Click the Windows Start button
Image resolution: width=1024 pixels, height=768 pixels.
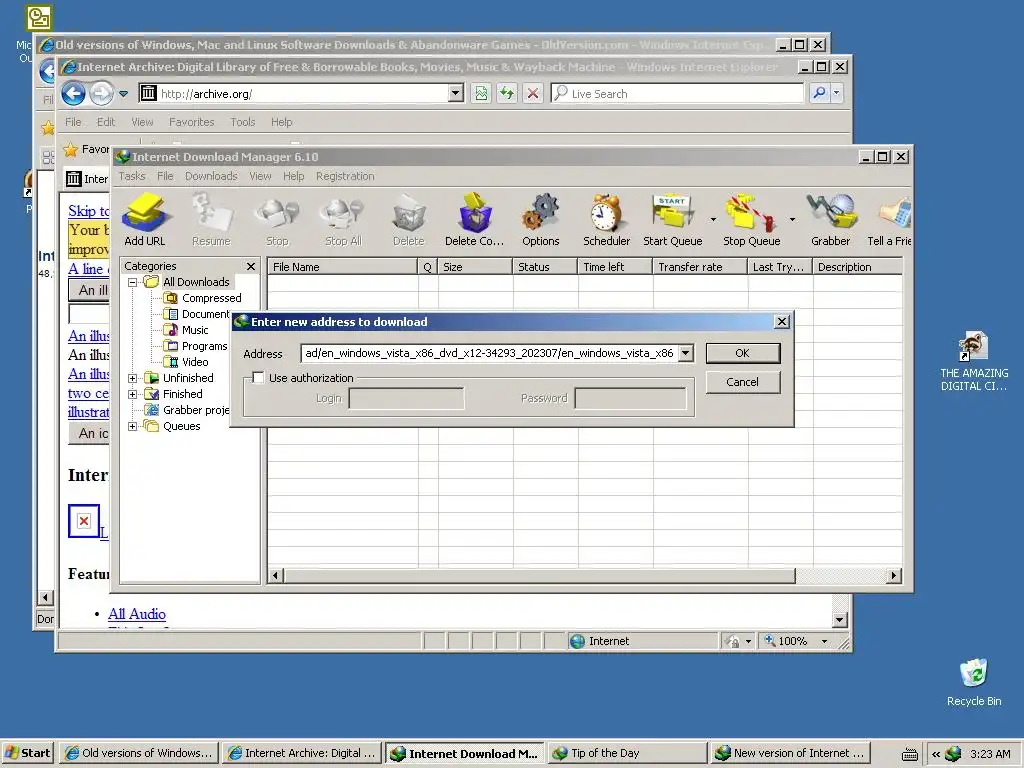click(27, 753)
